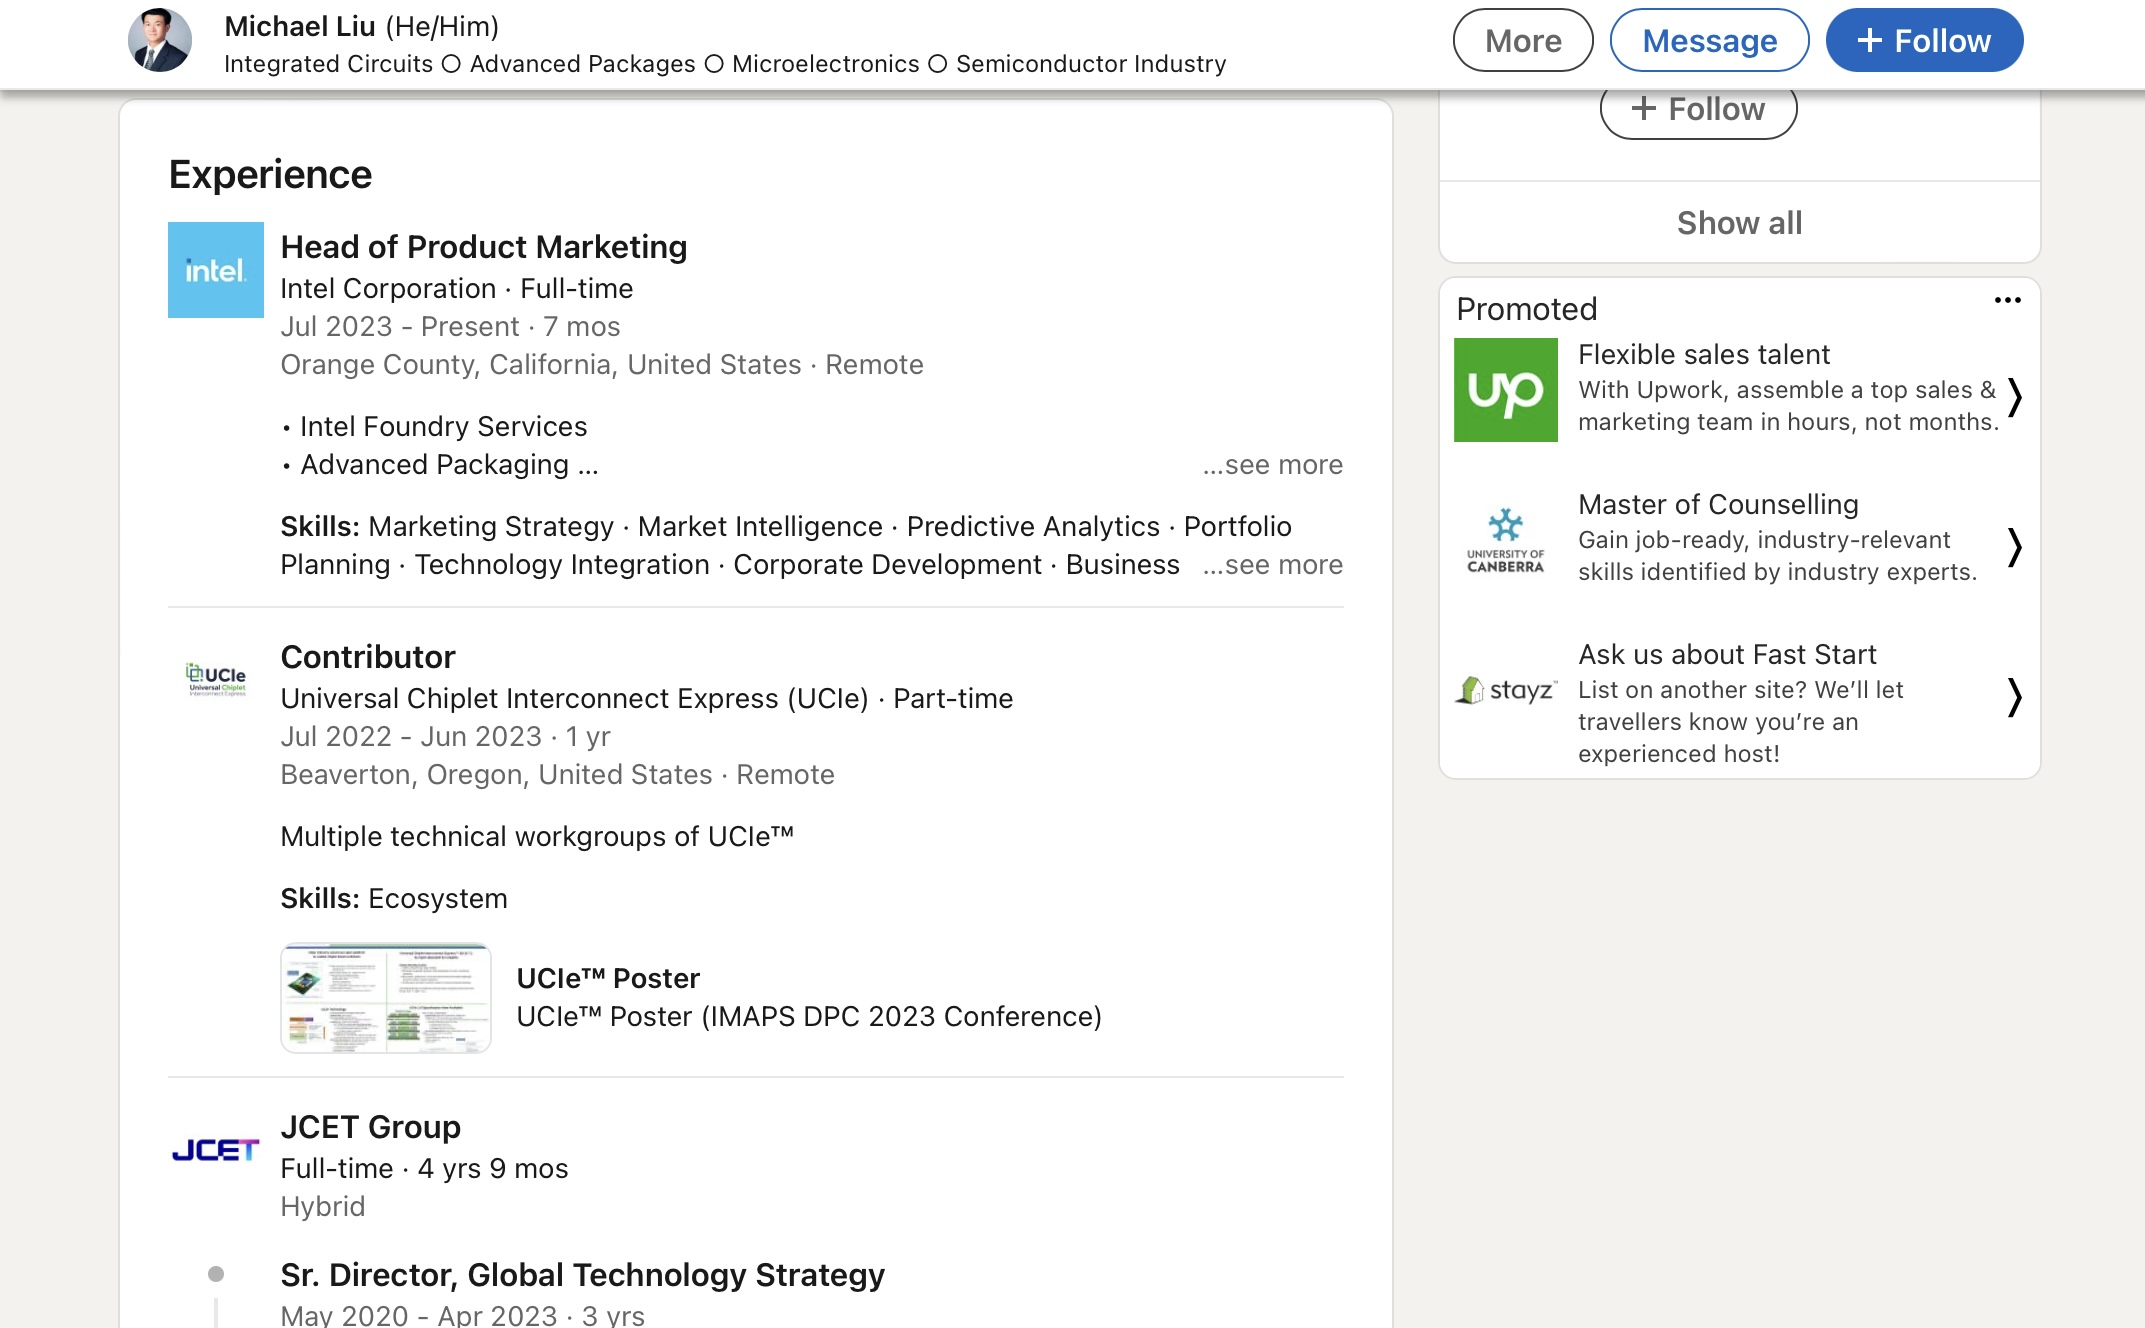Click the Multiple technical workgroups of UCIe text

tap(537, 837)
